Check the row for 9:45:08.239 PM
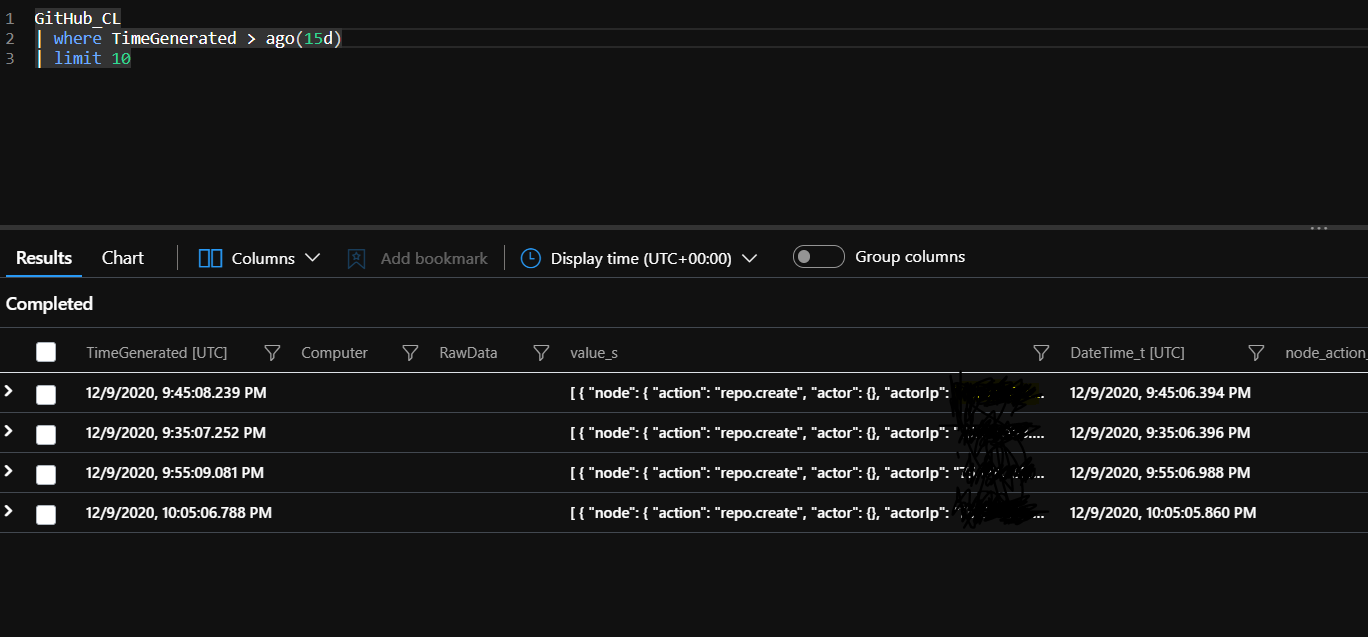 coord(46,394)
